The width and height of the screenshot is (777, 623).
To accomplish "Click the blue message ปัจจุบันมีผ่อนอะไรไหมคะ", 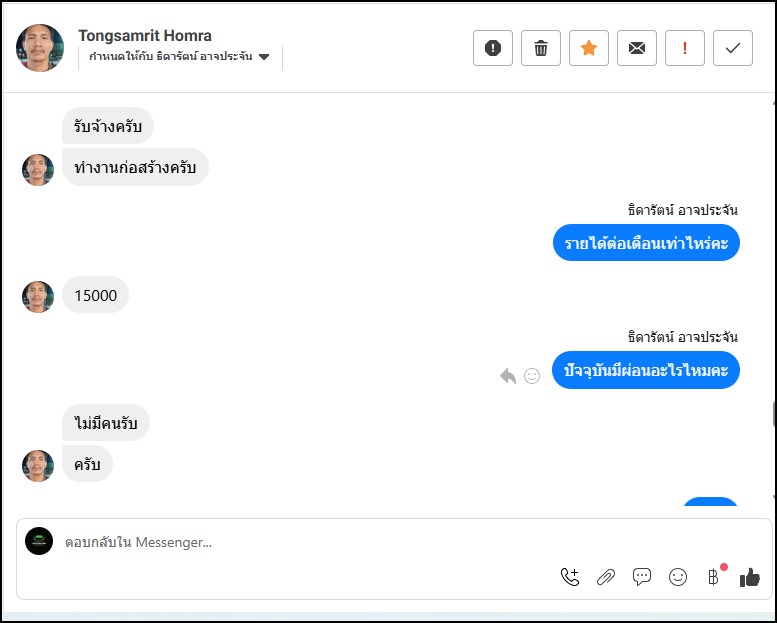I will click(646, 370).
